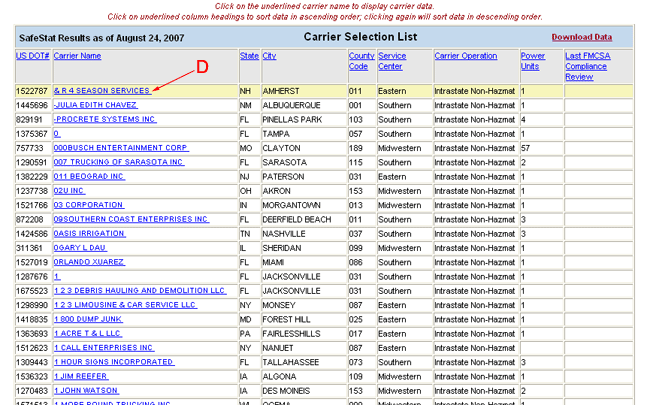Open carrier & R 4 SEASON SERVICES
Screen dimensions: 650x405
coord(102,91)
